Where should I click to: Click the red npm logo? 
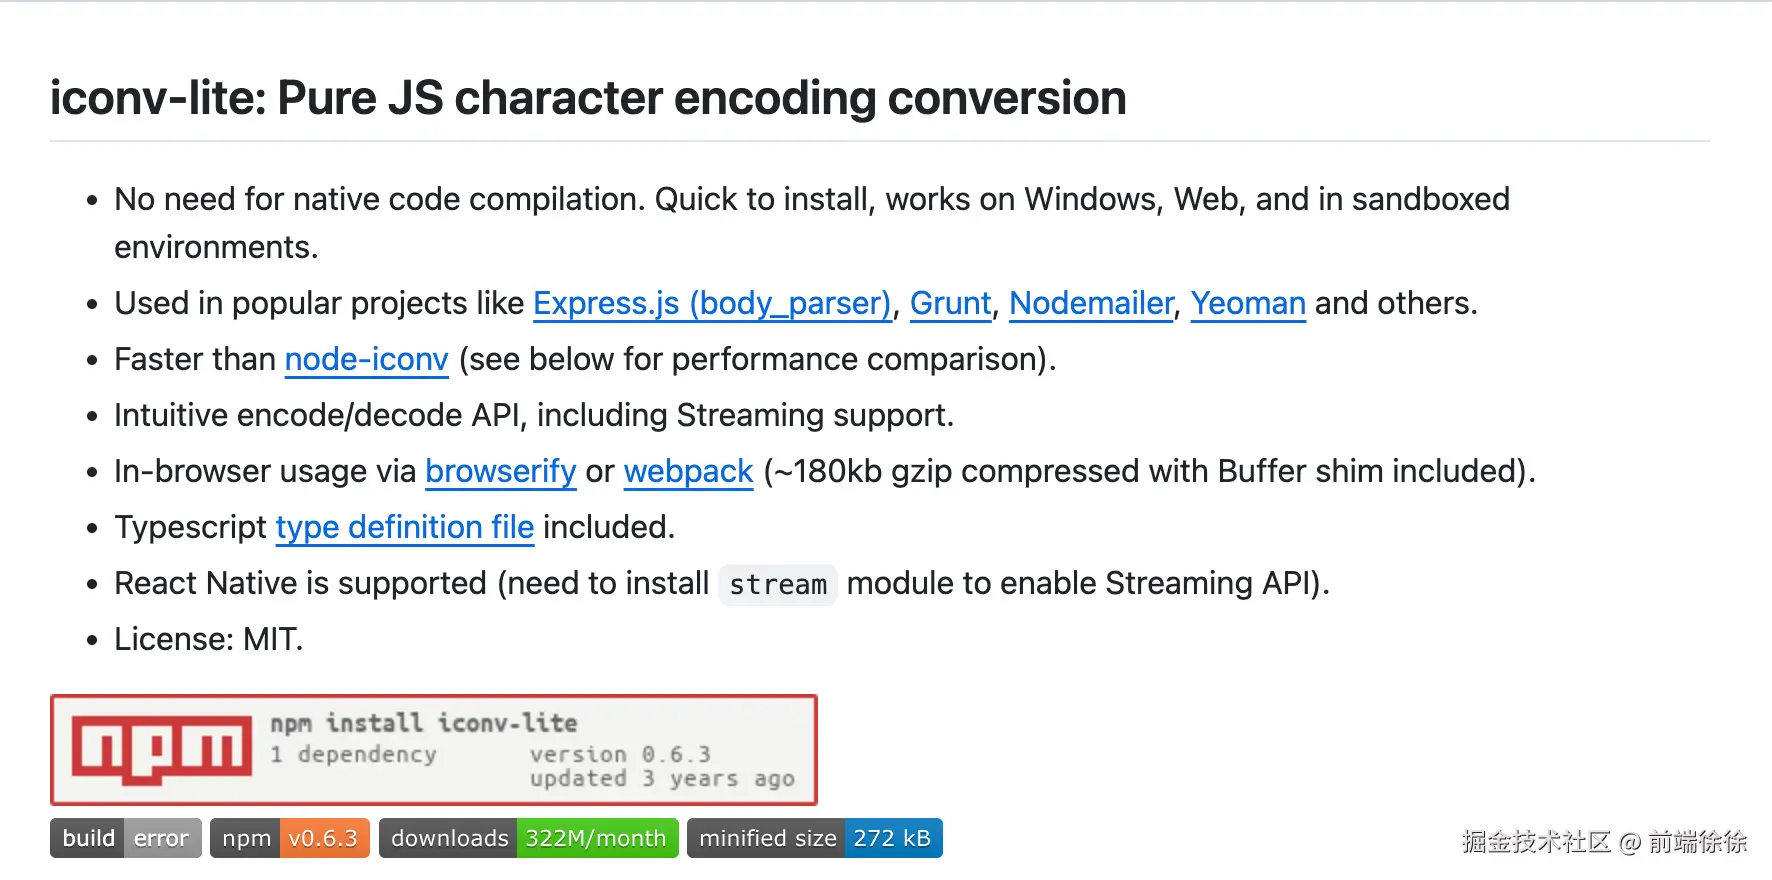point(161,749)
